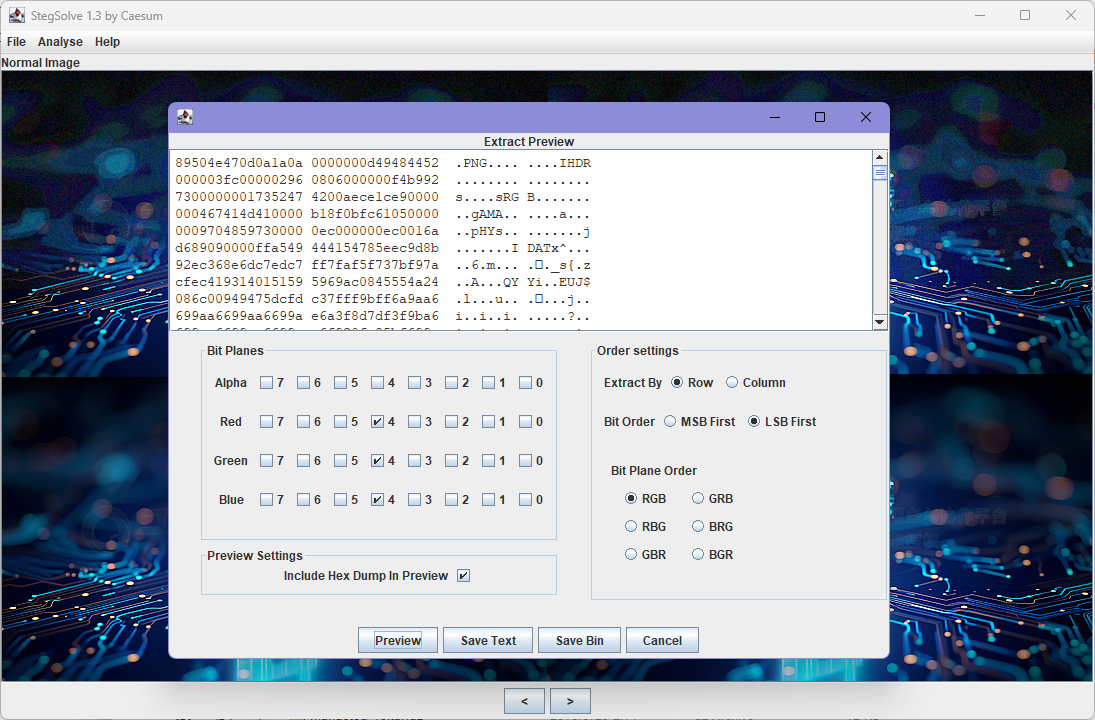Toggle Include Hex Dump In Preview

coord(463,576)
